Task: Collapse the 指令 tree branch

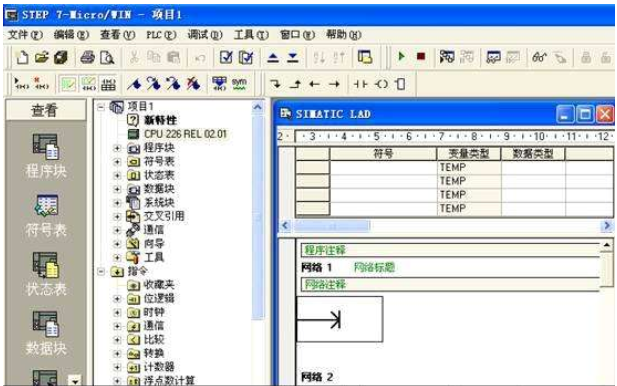Action: click(x=101, y=271)
